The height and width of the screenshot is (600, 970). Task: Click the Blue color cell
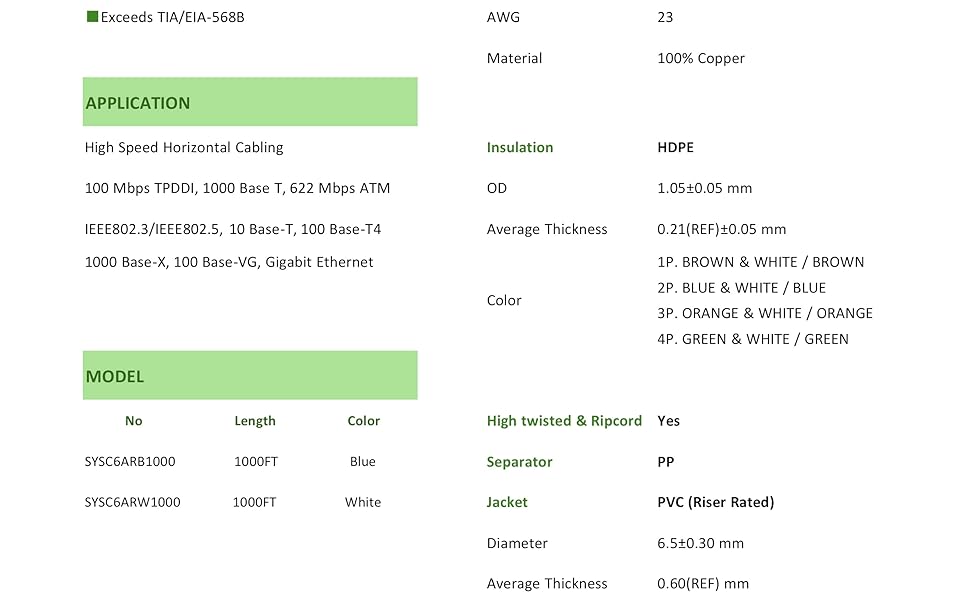(363, 462)
